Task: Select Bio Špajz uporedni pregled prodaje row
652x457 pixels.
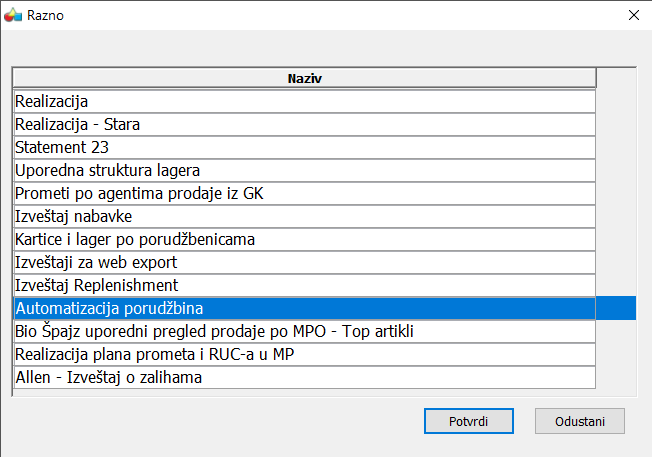Action: (305, 331)
